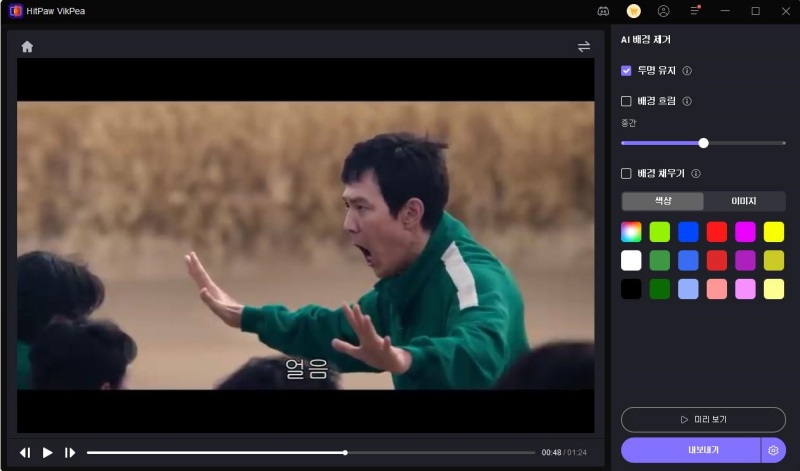Select the salmon pink color swatch

717,289
